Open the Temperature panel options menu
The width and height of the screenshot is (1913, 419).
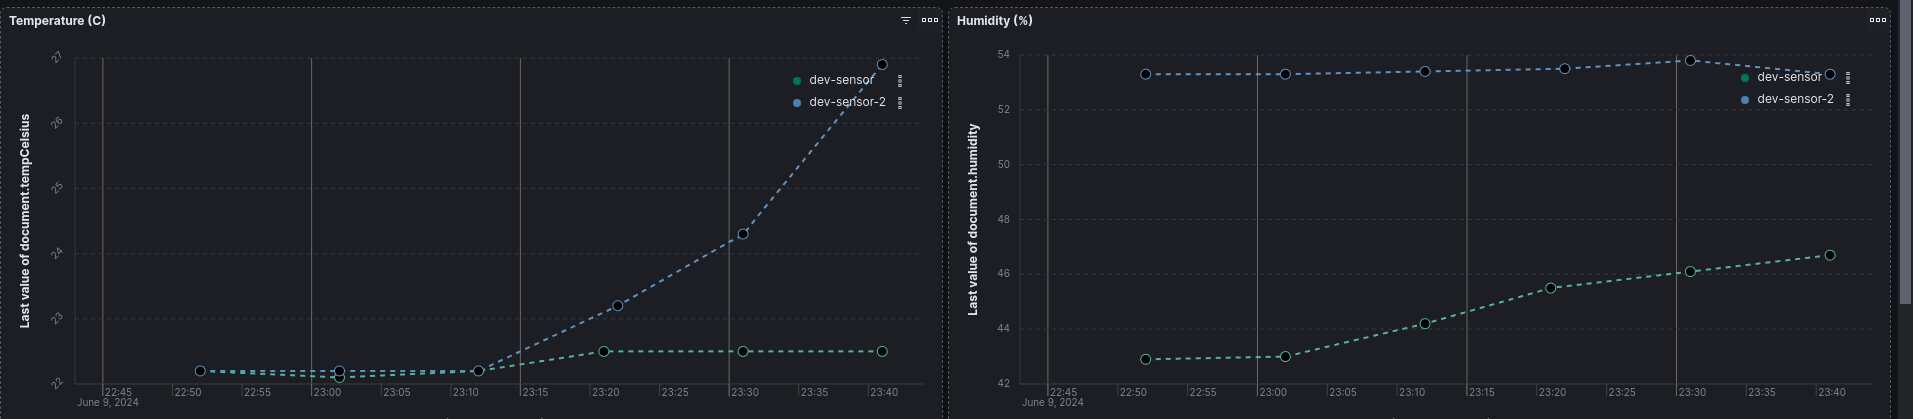tap(930, 20)
